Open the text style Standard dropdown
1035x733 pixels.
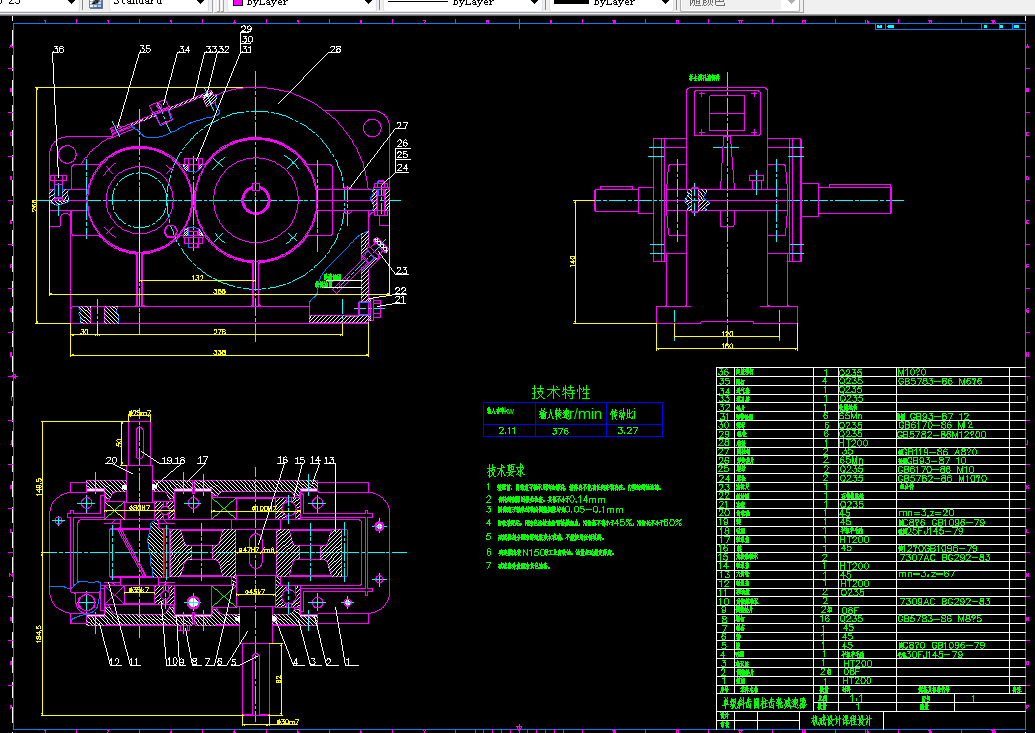pyautogui.click(x=200, y=3)
